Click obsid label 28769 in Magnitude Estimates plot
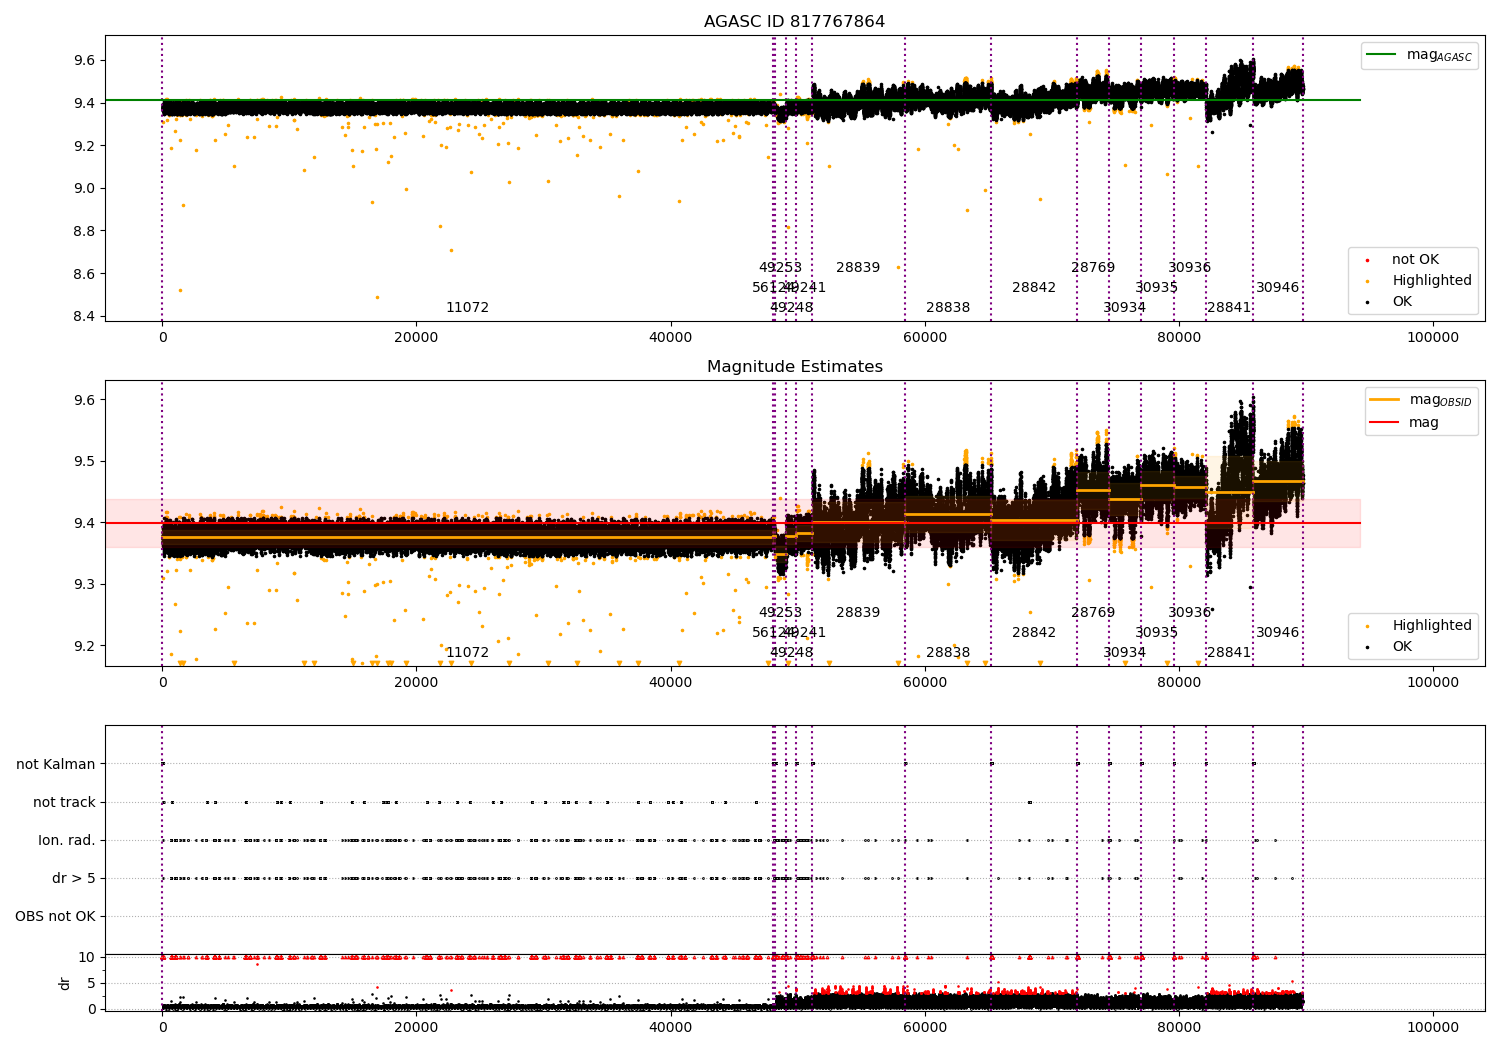1500x1050 pixels. point(1093,613)
